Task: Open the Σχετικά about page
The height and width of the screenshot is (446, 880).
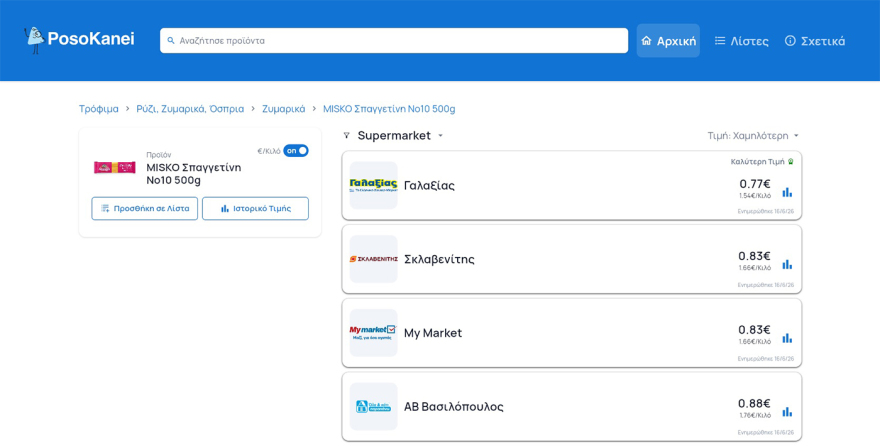Action: click(x=815, y=41)
